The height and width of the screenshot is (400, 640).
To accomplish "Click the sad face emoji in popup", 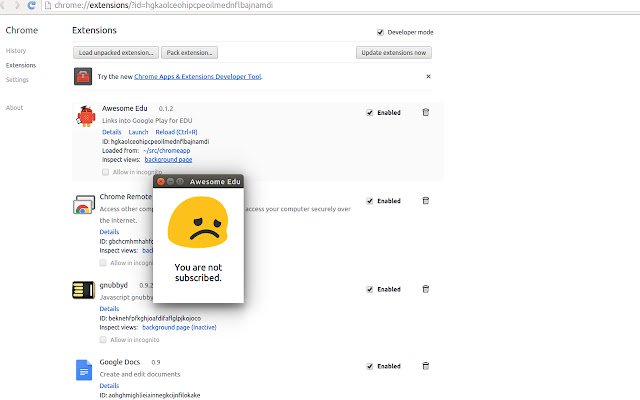I will 198,222.
